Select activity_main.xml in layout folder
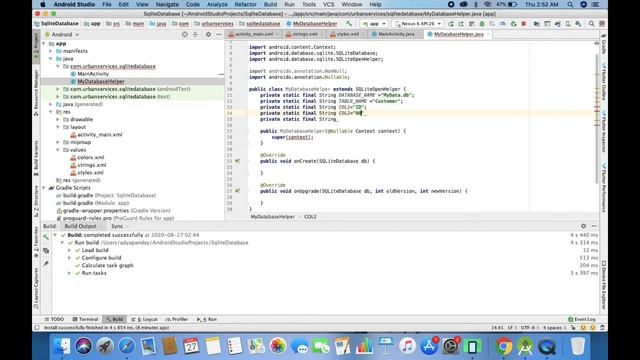 [100, 135]
